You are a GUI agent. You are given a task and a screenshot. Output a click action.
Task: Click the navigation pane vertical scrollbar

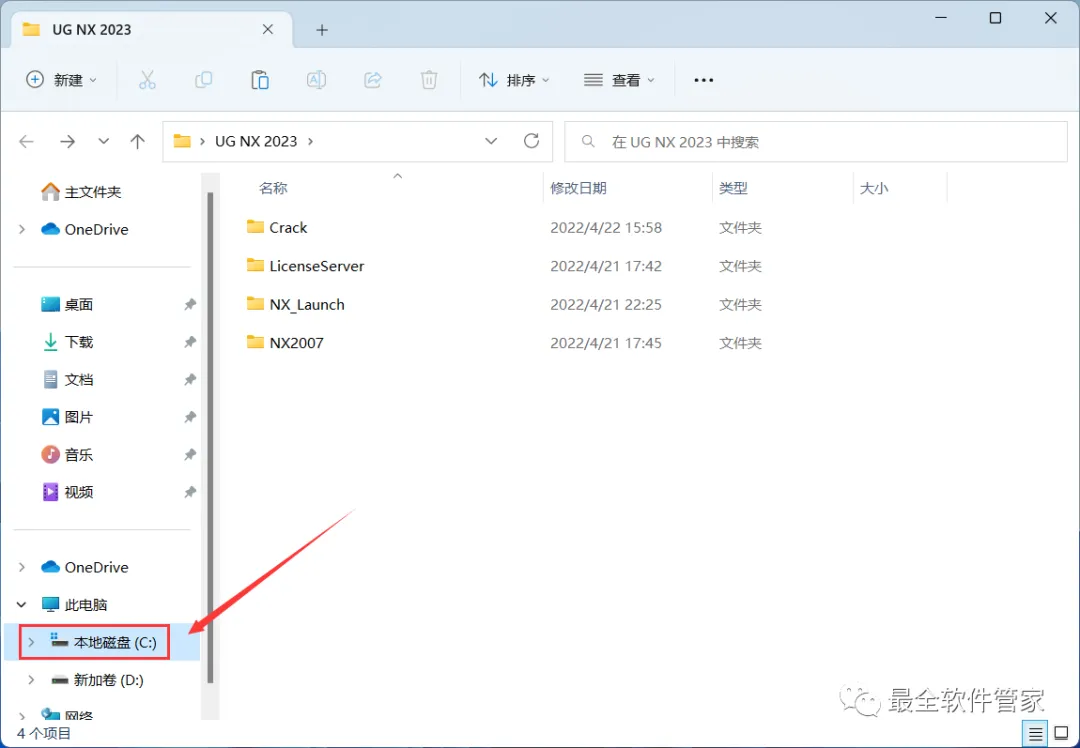coord(210,438)
